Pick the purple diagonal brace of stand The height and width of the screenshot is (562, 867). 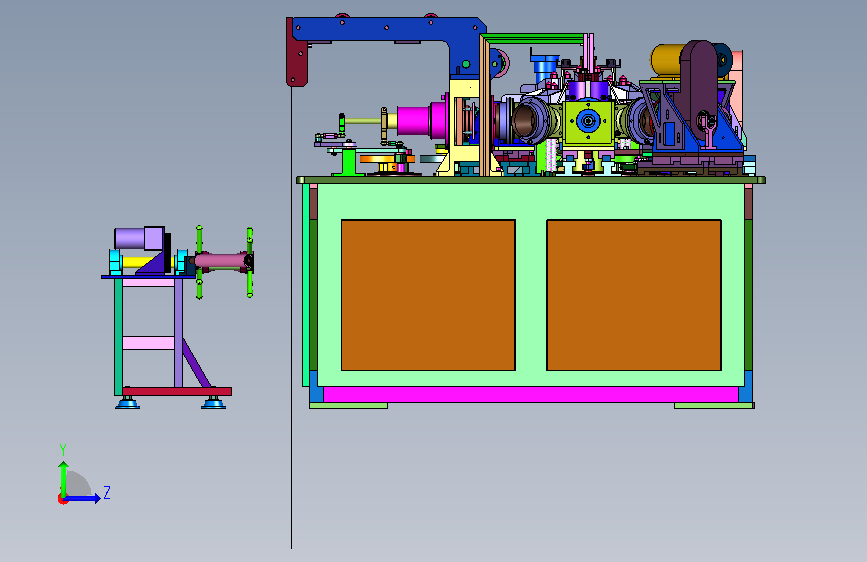click(x=196, y=363)
